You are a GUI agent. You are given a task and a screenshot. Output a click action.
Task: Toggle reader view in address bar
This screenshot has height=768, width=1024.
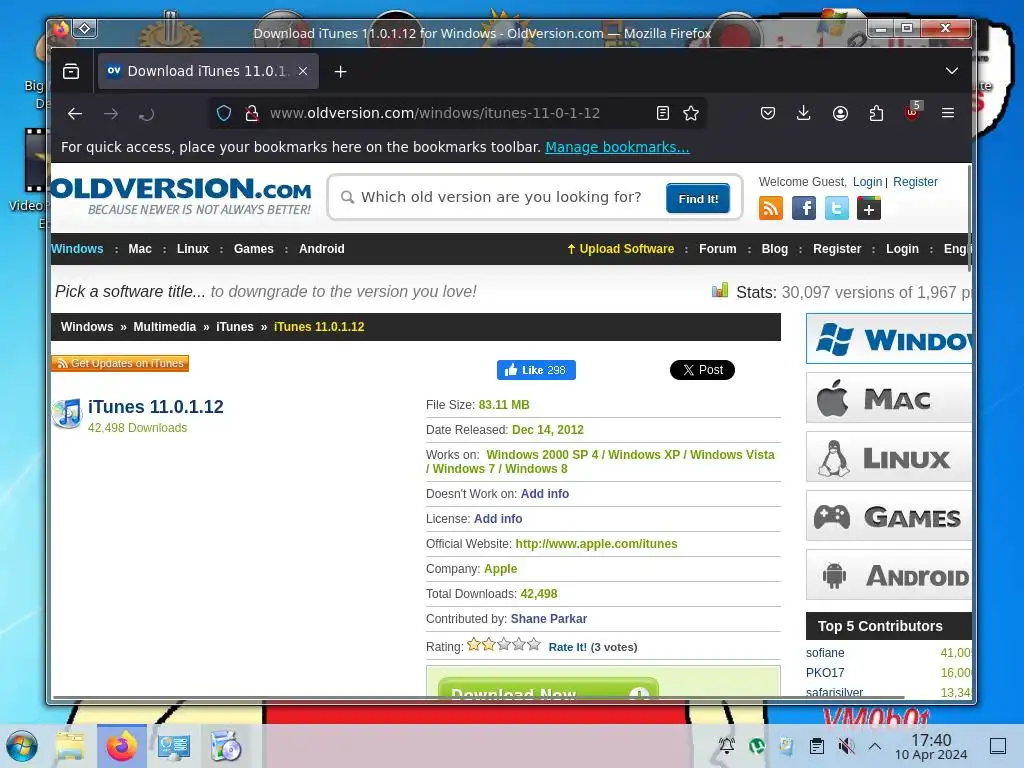point(663,113)
